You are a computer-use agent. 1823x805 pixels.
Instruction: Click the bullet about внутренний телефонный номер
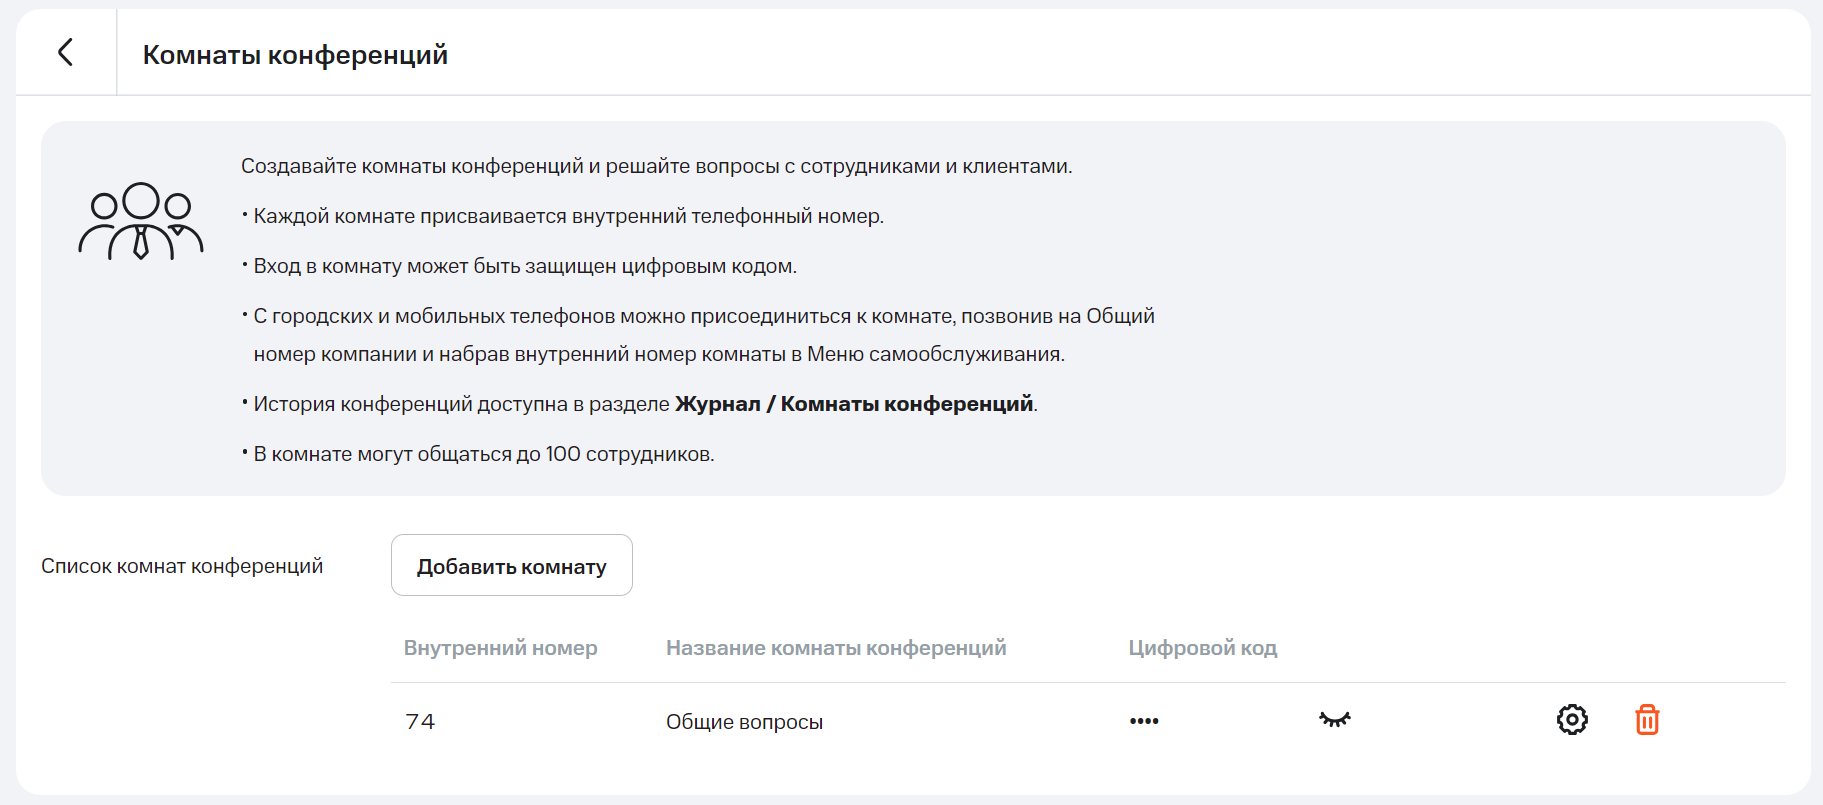click(568, 216)
